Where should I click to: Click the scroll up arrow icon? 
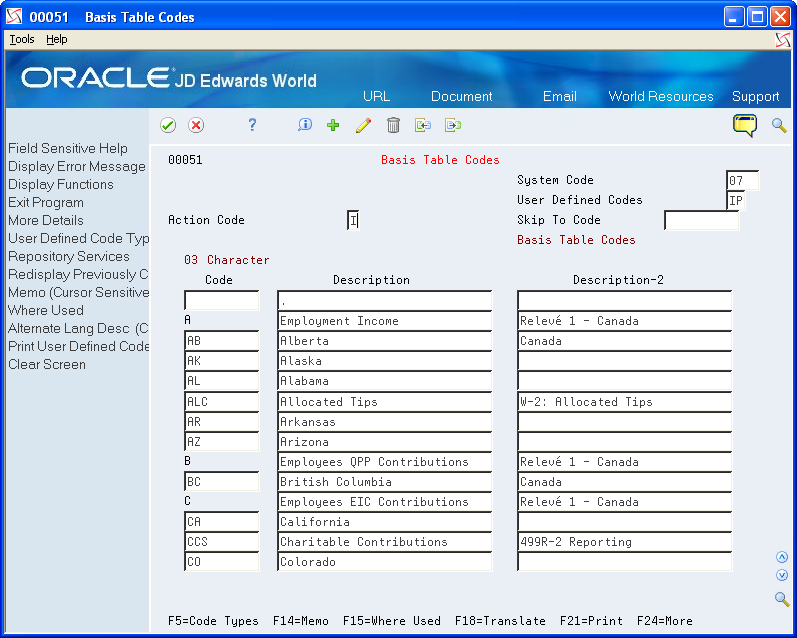(x=782, y=557)
